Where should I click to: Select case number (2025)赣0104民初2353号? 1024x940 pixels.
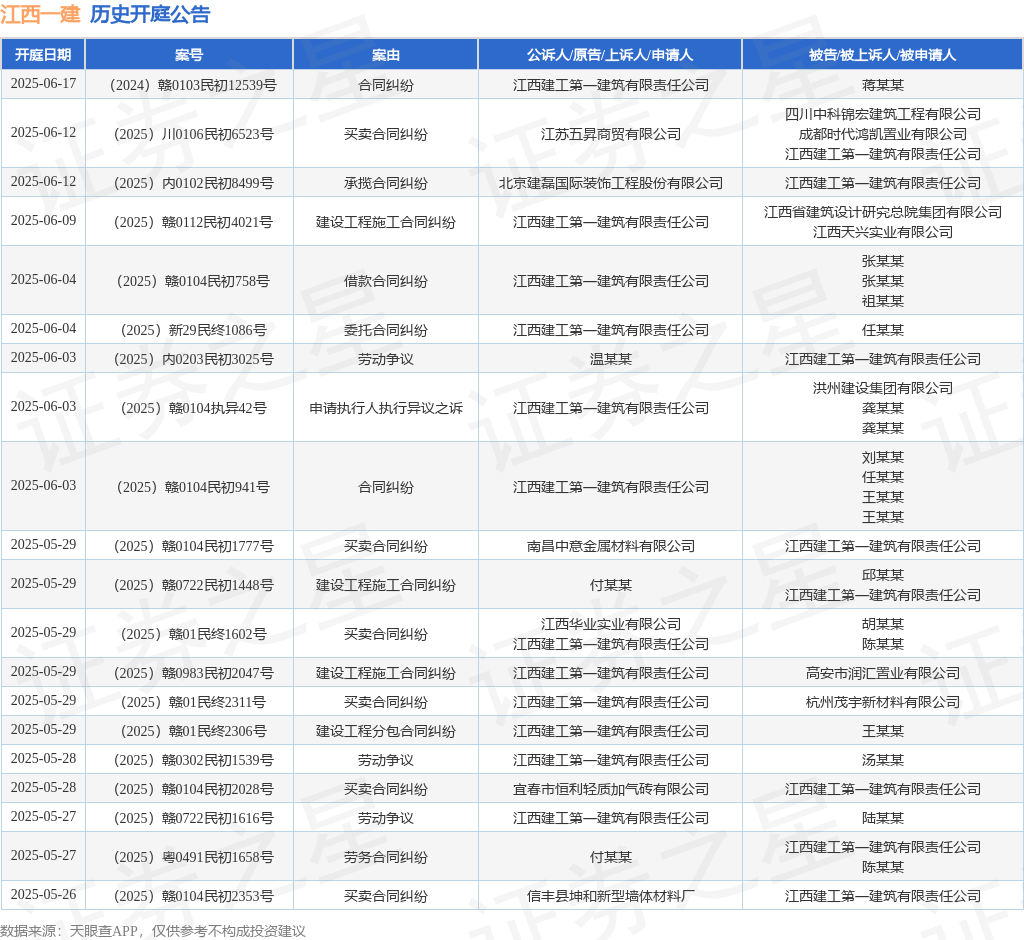pyautogui.click(x=190, y=896)
